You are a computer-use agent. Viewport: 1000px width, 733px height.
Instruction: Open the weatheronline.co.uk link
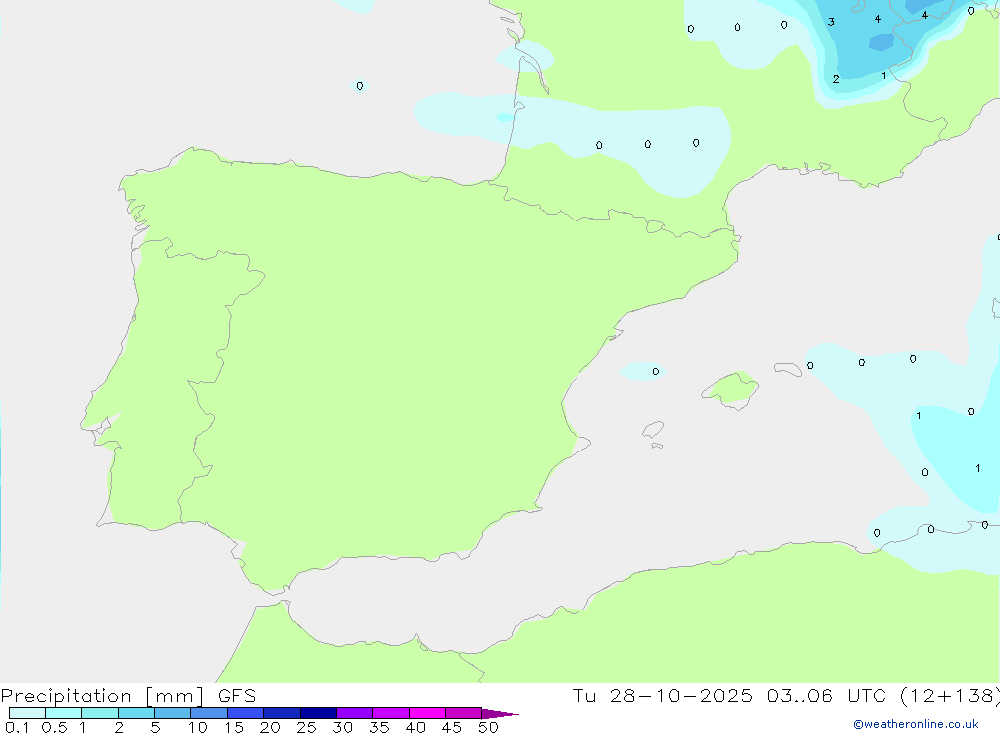916,724
